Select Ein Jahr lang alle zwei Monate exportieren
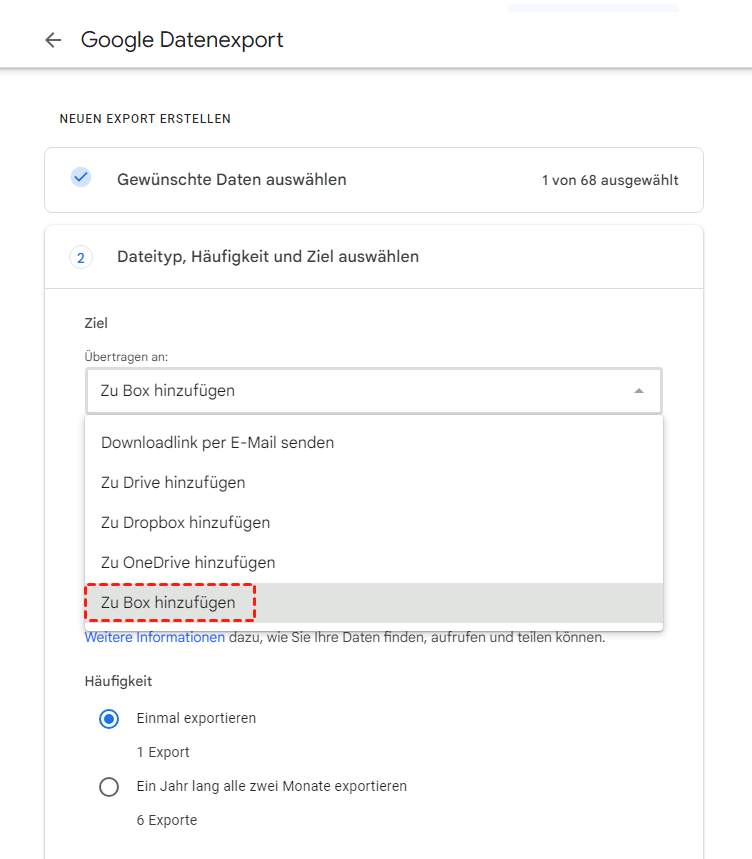The height and width of the screenshot is (859, 752). click(x=109, y=787)
